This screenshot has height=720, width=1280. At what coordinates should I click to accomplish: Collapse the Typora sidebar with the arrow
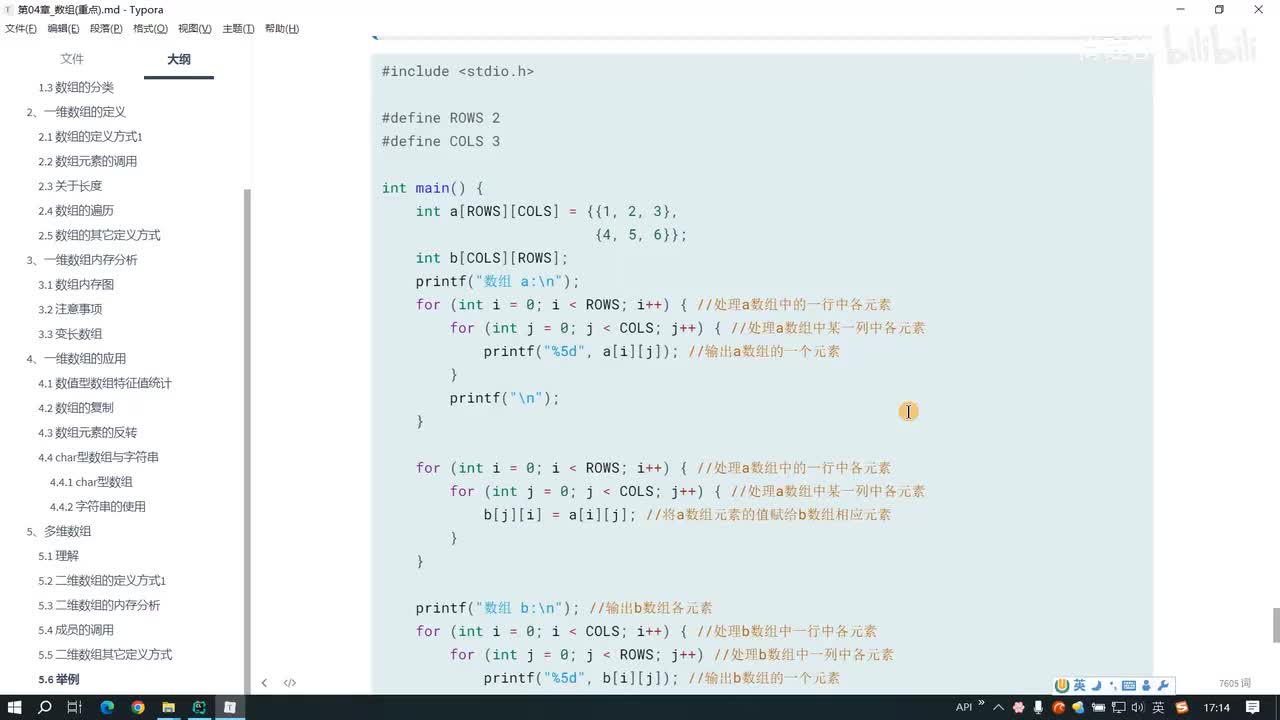coord(264,683)
